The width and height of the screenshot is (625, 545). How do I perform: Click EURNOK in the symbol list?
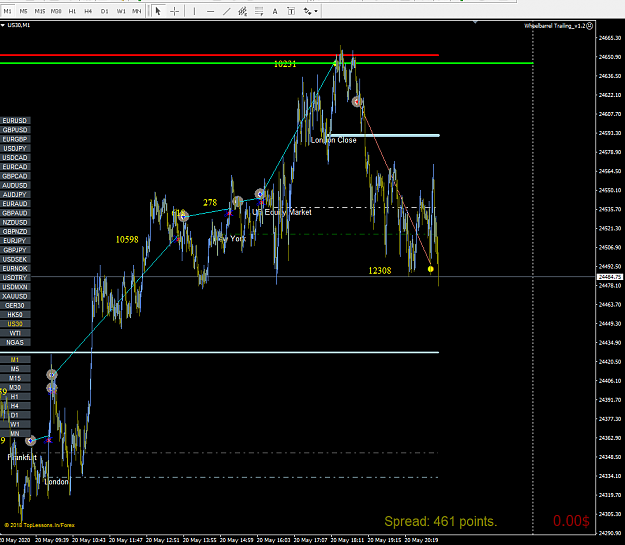[15, 268]
